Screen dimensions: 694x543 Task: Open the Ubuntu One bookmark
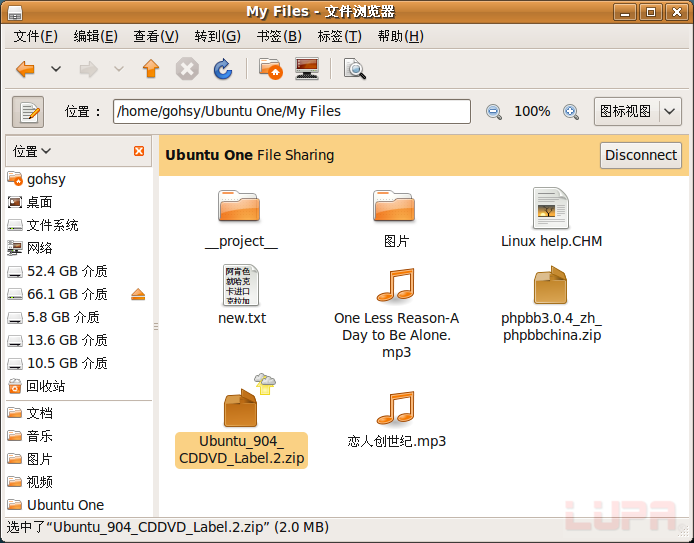[79, 505]
